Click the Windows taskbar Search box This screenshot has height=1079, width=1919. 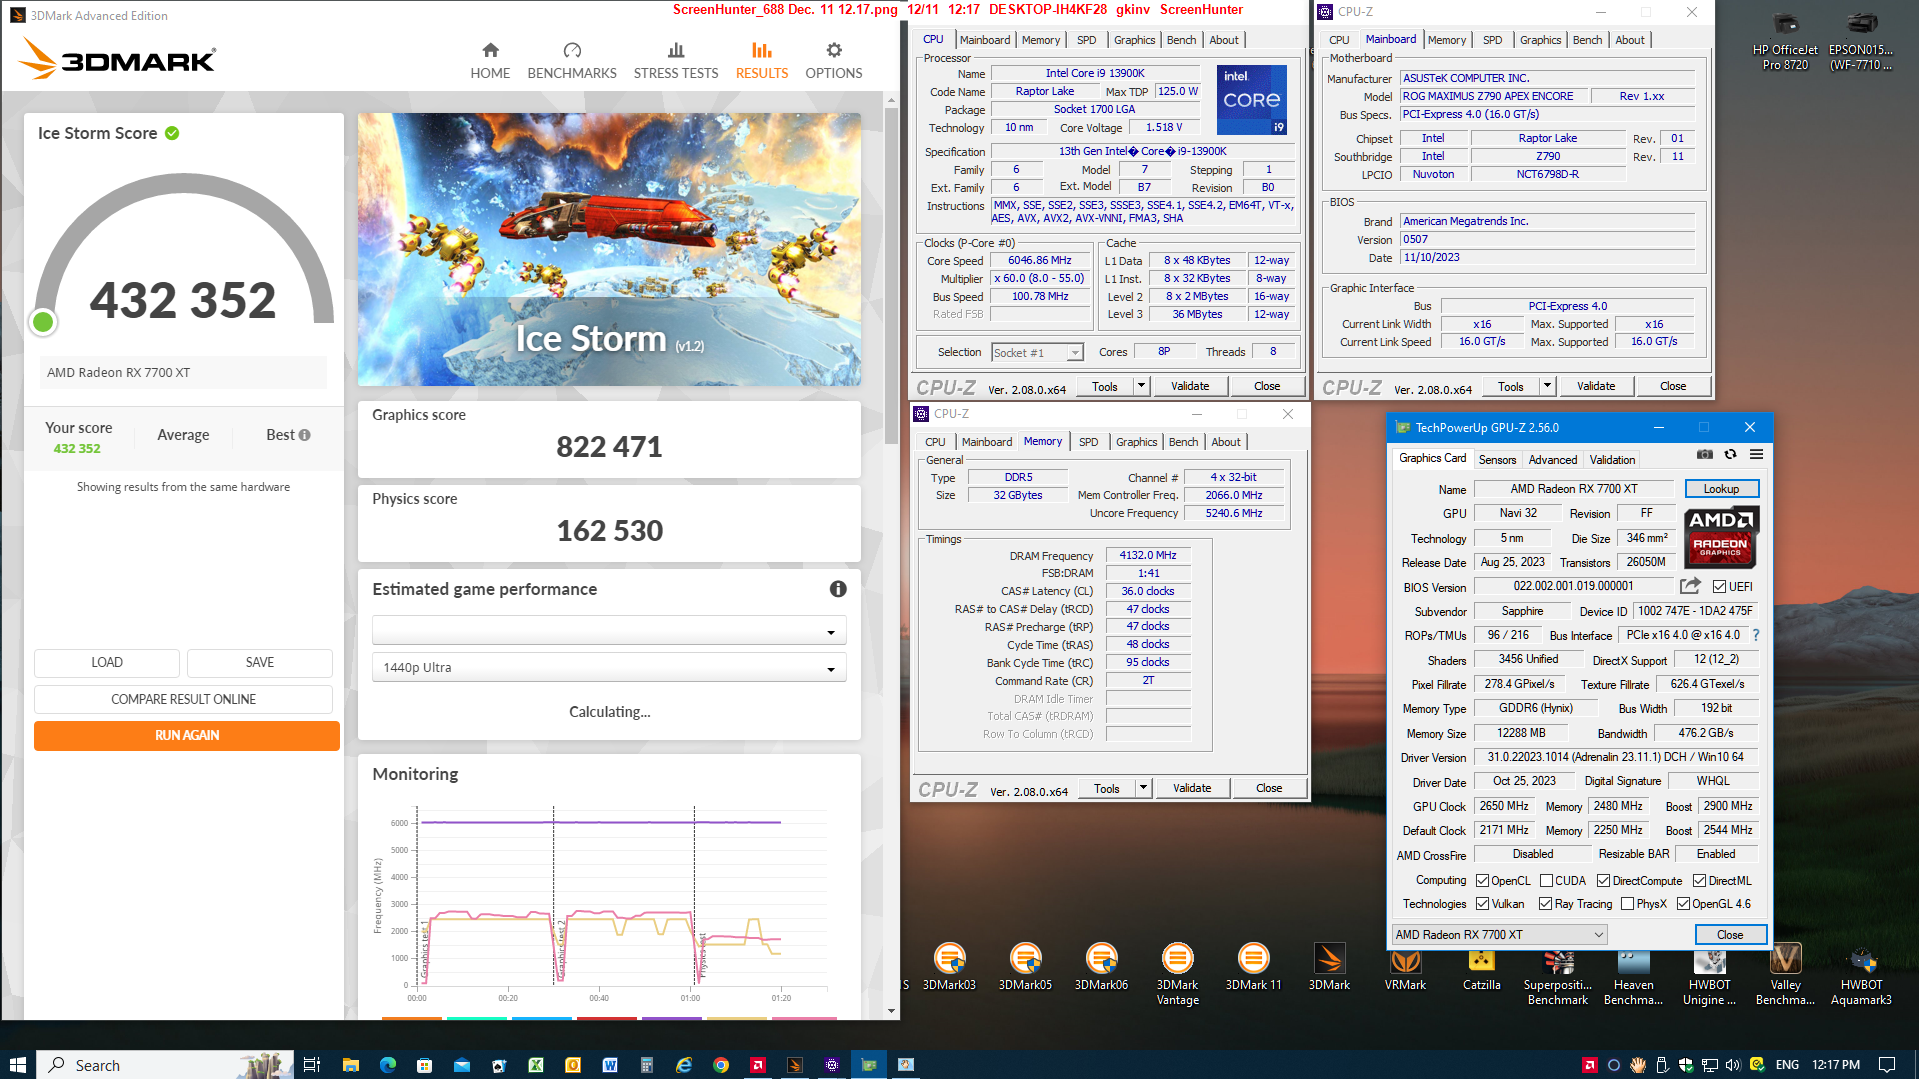165,1065
